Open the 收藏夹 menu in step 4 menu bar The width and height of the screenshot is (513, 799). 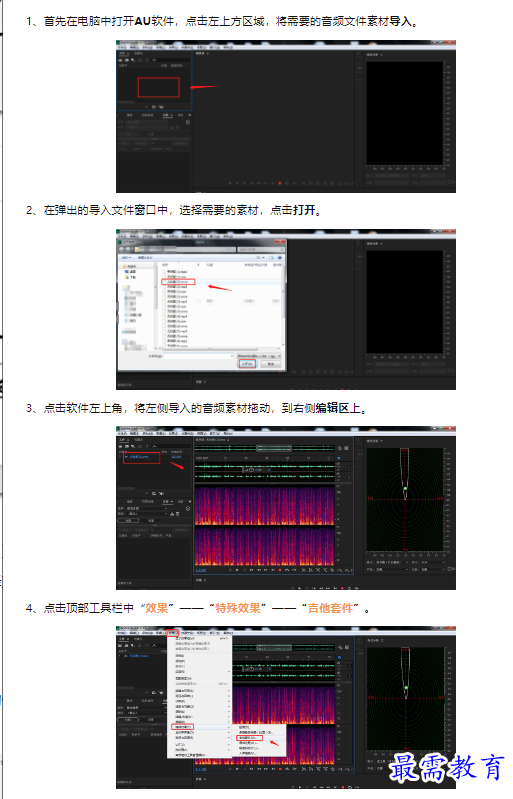point(186,632)
